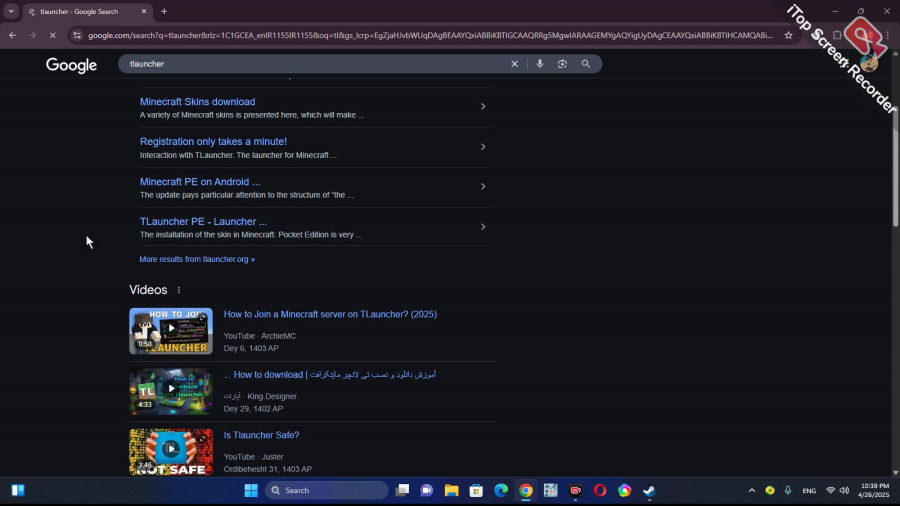
Task: Open the How to download video link
Action: [x=330, y=375]
